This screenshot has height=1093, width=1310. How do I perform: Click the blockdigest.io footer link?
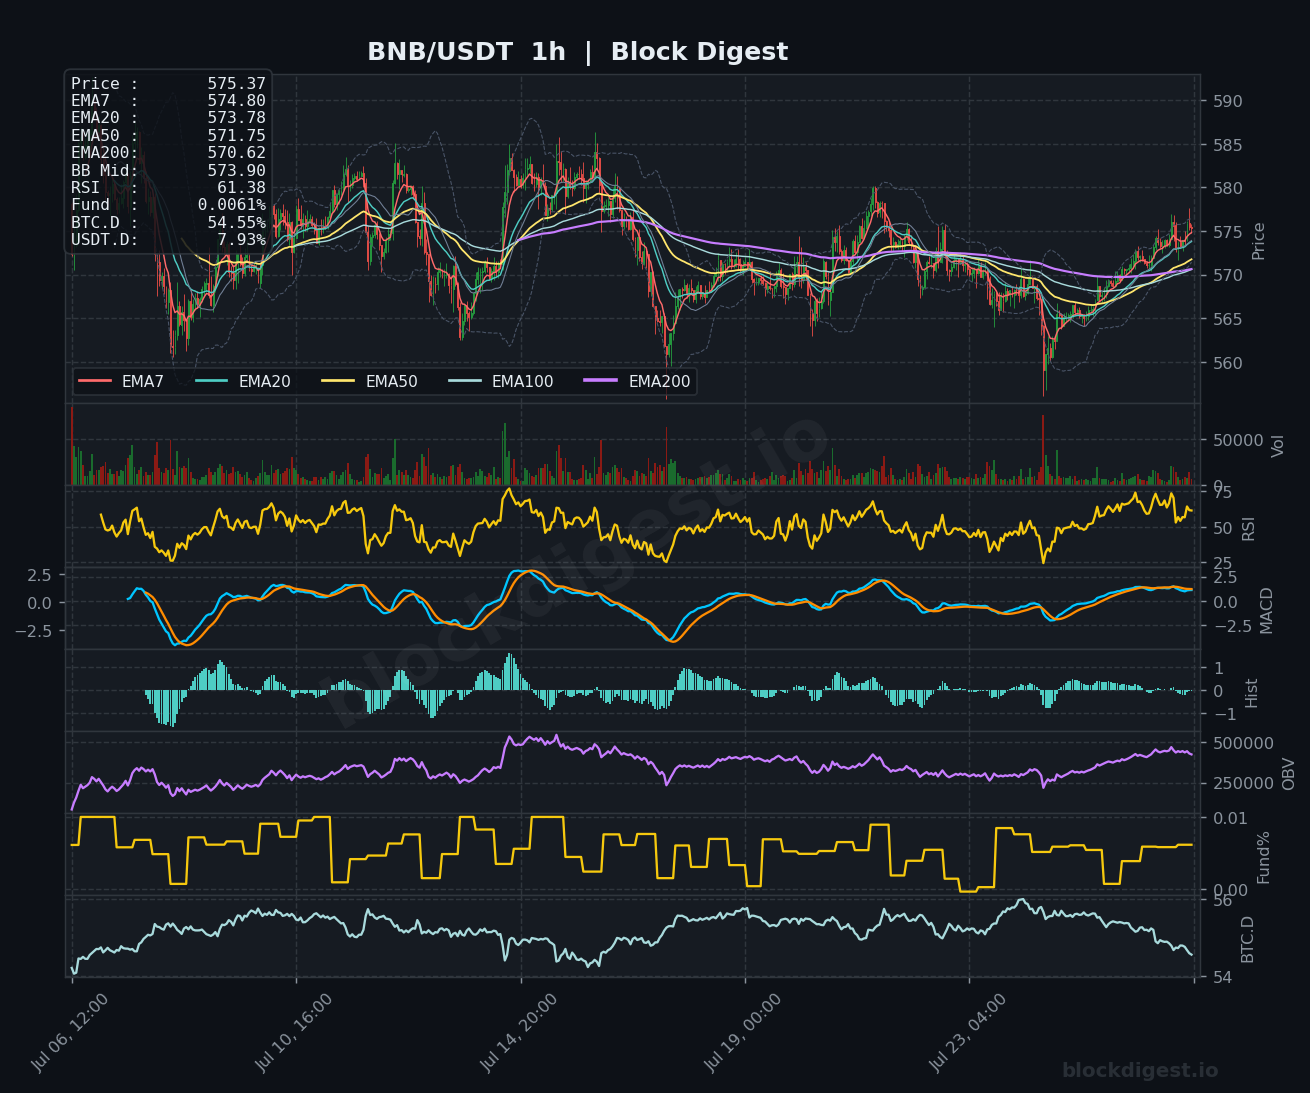[1140, 1070]
